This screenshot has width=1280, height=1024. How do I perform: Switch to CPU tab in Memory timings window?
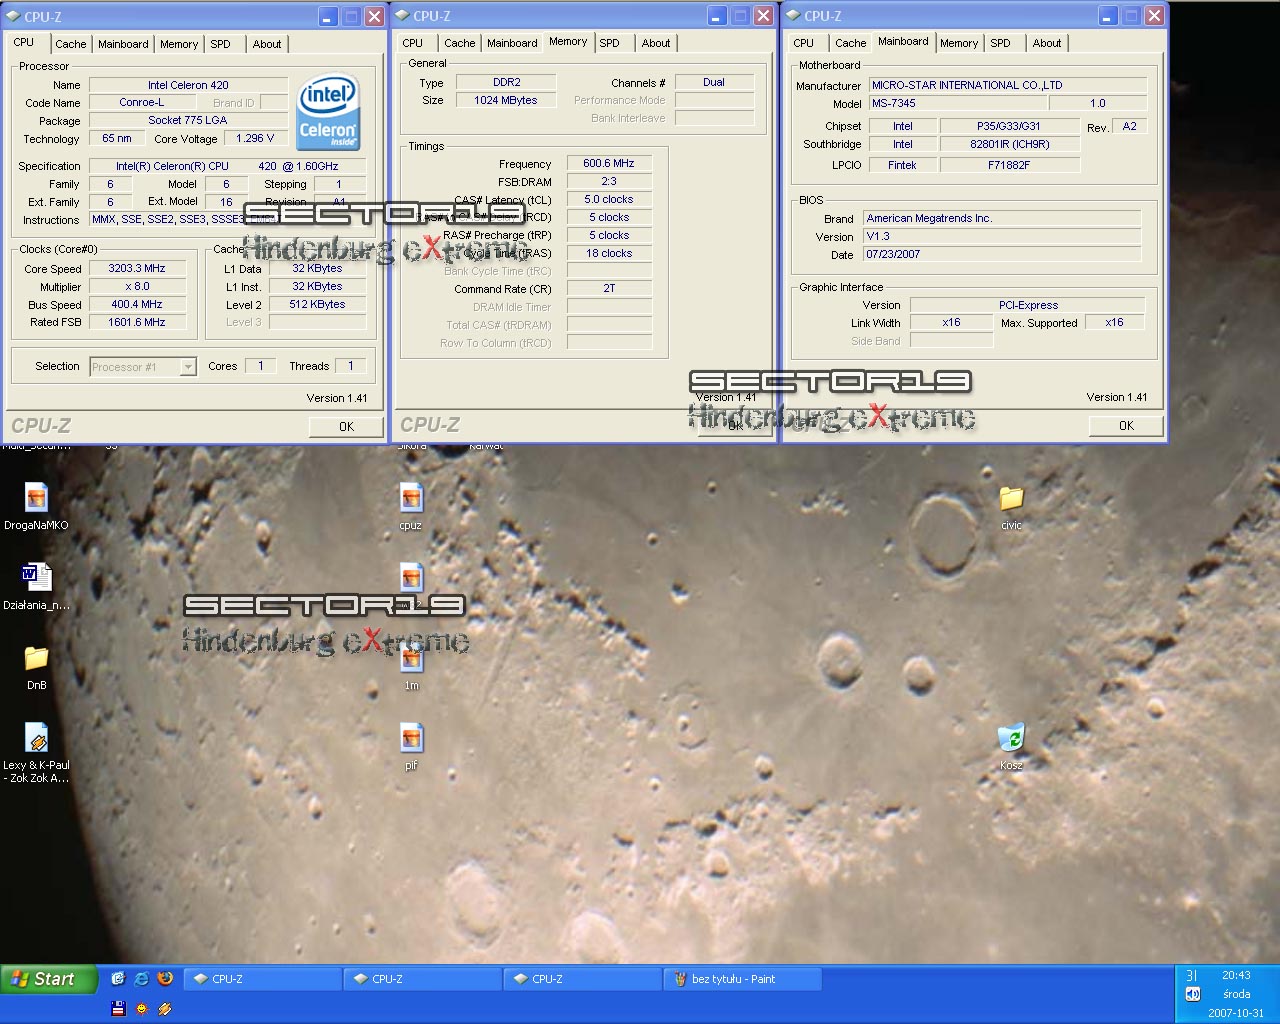(x=413, y=43)
